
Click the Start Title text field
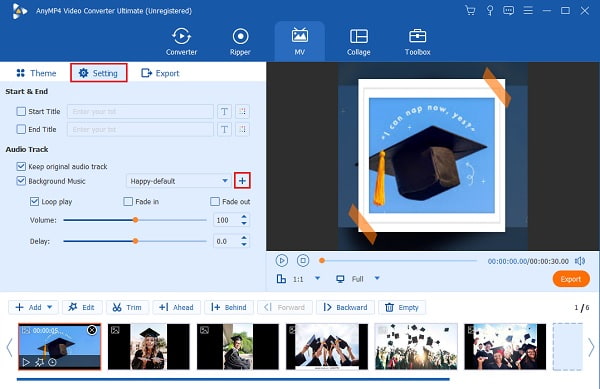click(x=140, y=111)
